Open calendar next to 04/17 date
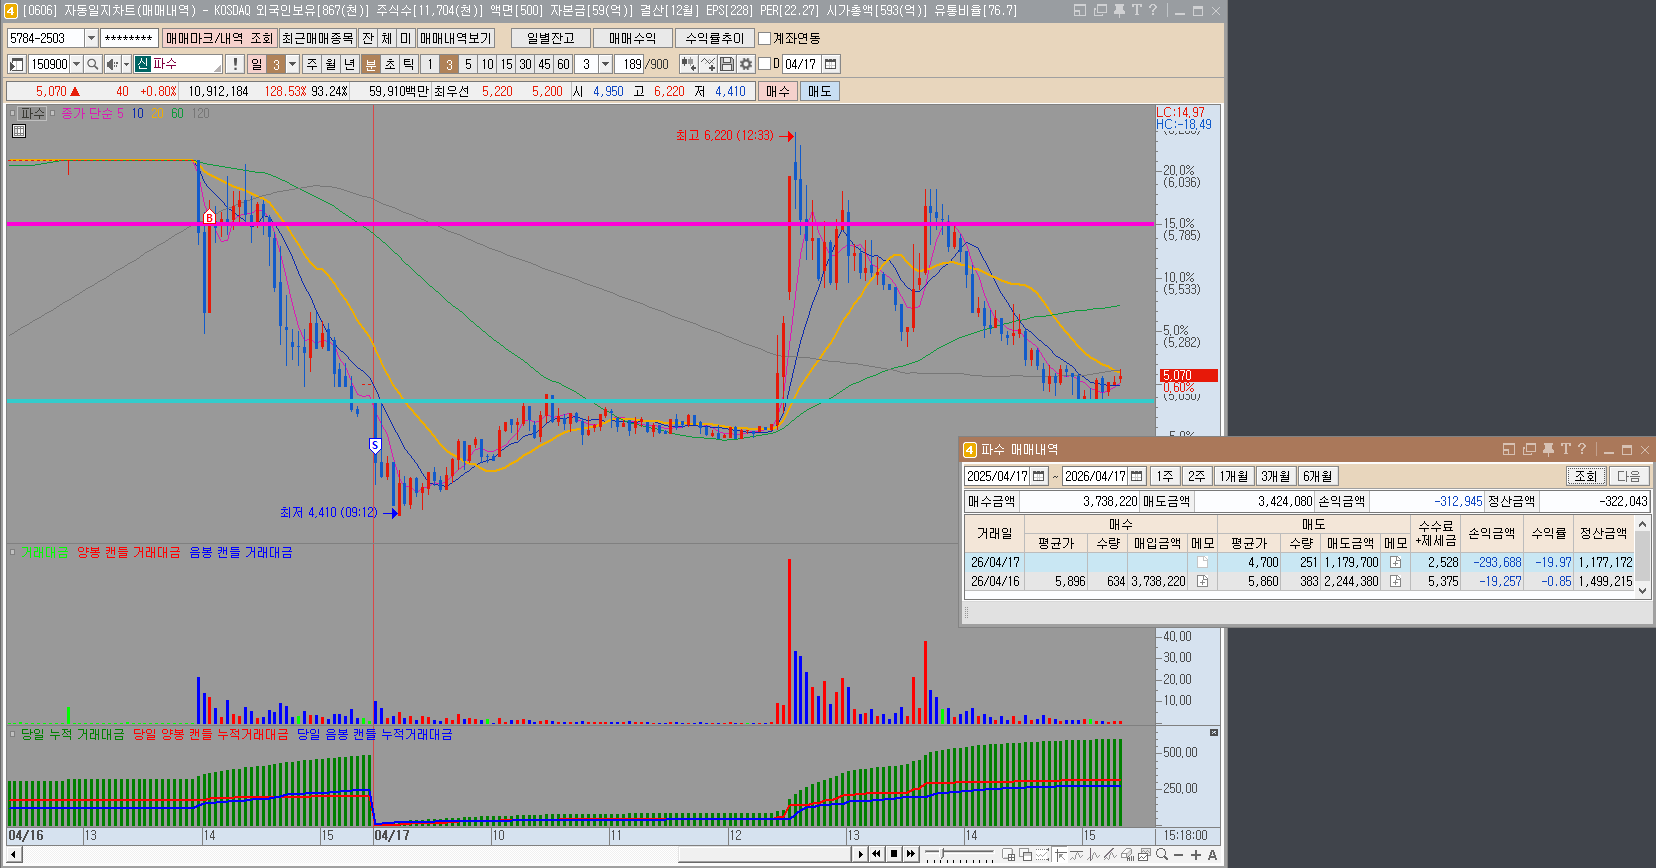 [830, 64]
